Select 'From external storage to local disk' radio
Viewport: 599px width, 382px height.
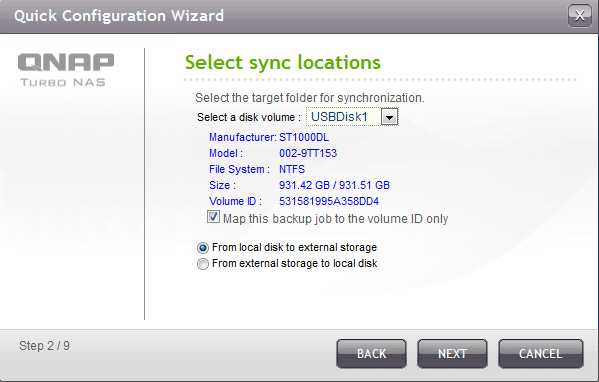tap(202, 264)
